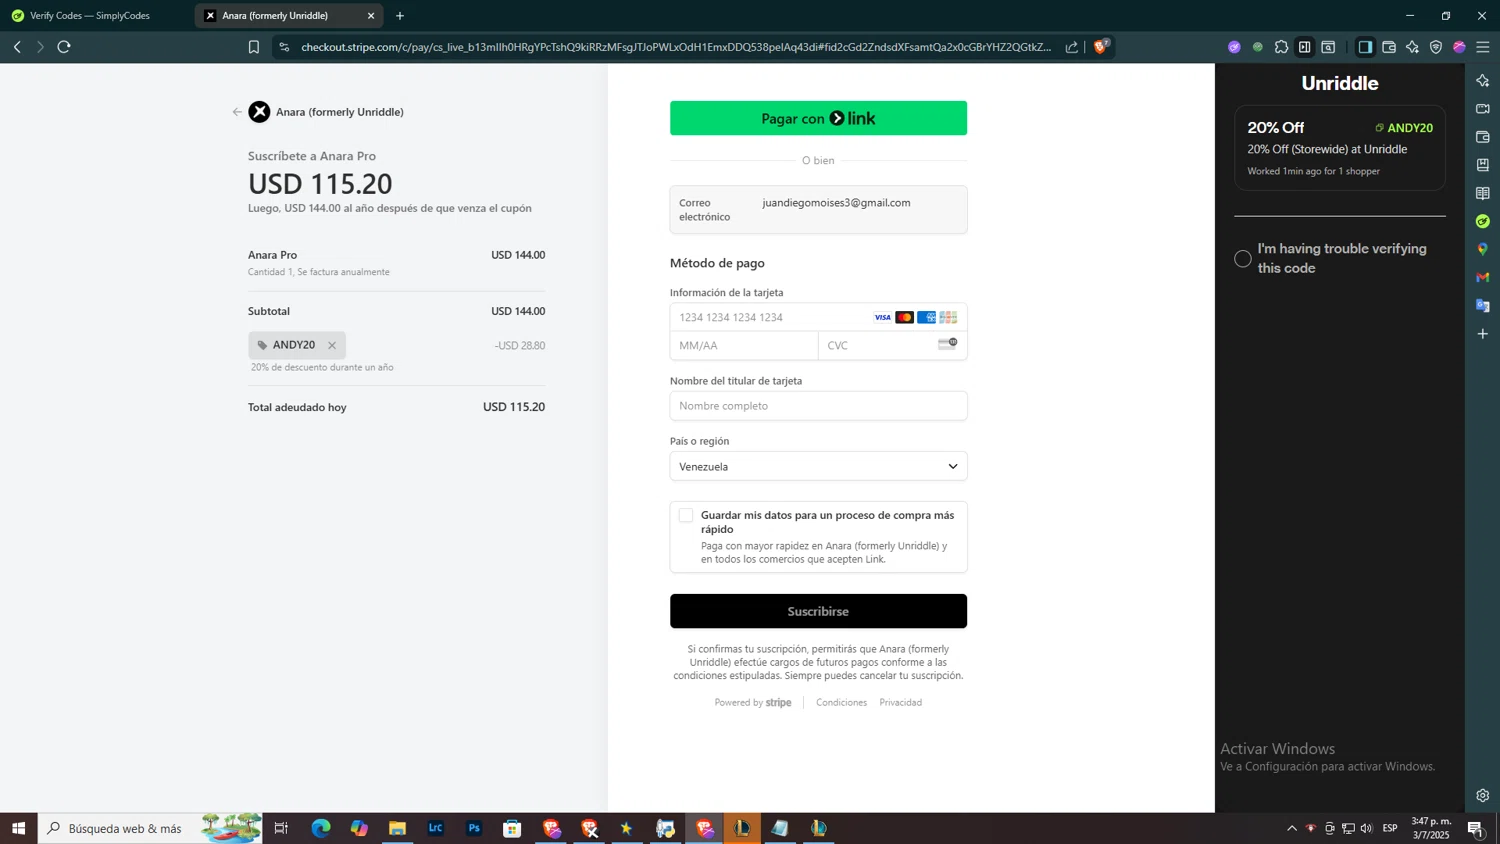Click the 20% Off coupon card
Screen dimensions: 1500x844
click(x=1340, y=148)
